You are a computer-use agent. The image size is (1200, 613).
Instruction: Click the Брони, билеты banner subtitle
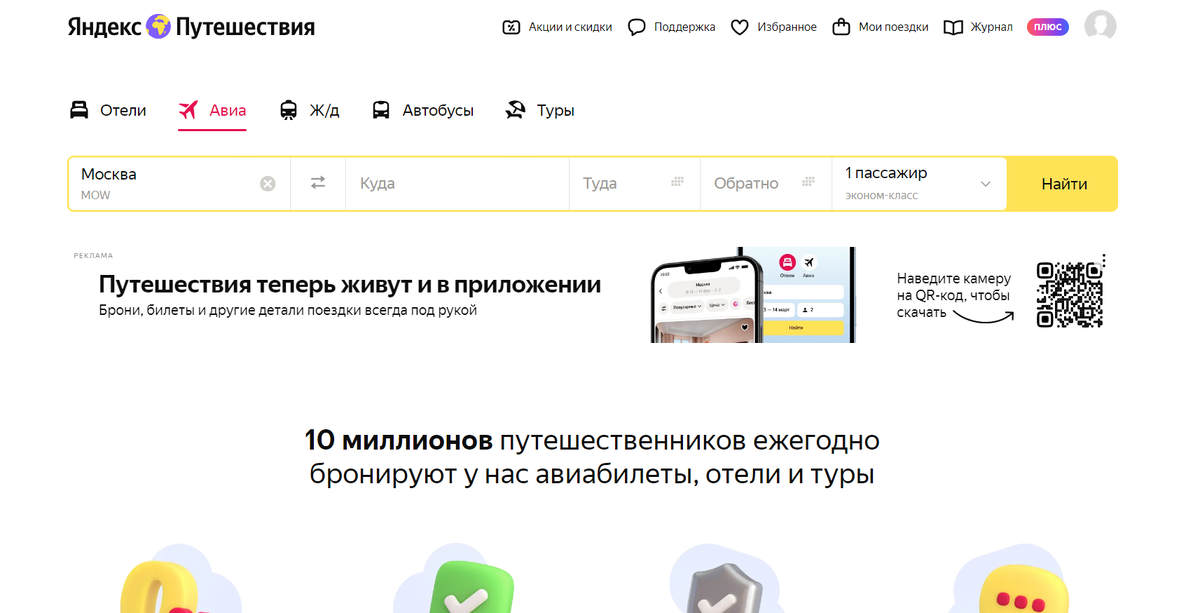[x=288, y=310]
